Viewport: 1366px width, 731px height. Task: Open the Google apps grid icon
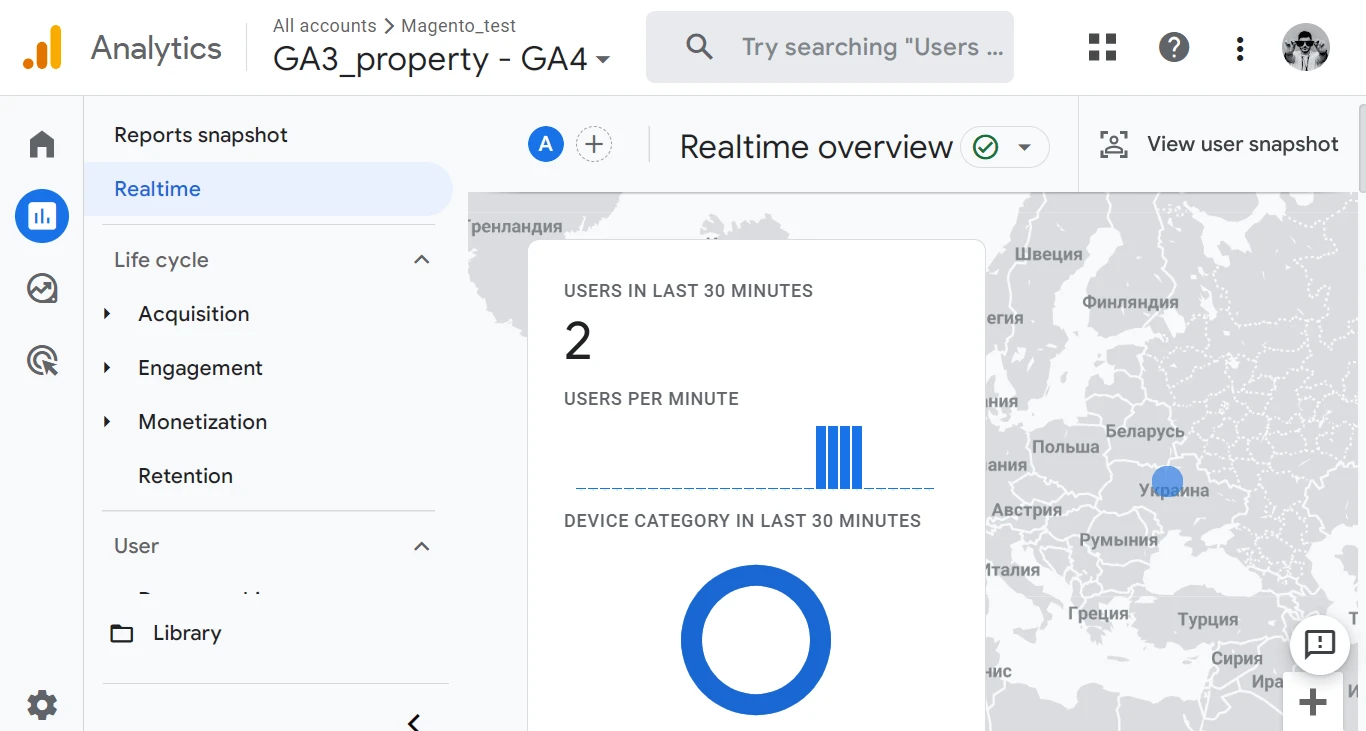[x=1102, y=47]
